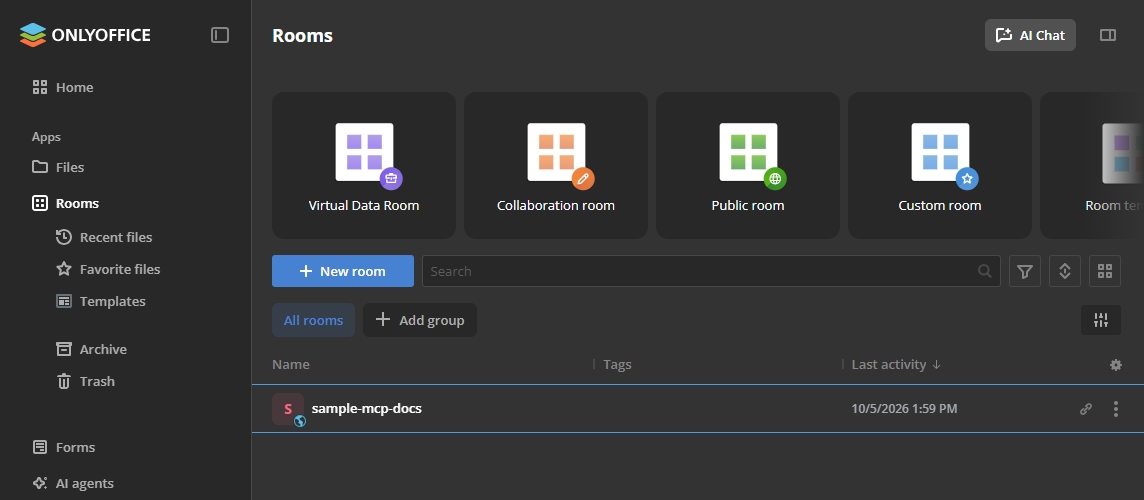
Task: Open the group settings sliders button
Action: click(x=1101, y=320)
